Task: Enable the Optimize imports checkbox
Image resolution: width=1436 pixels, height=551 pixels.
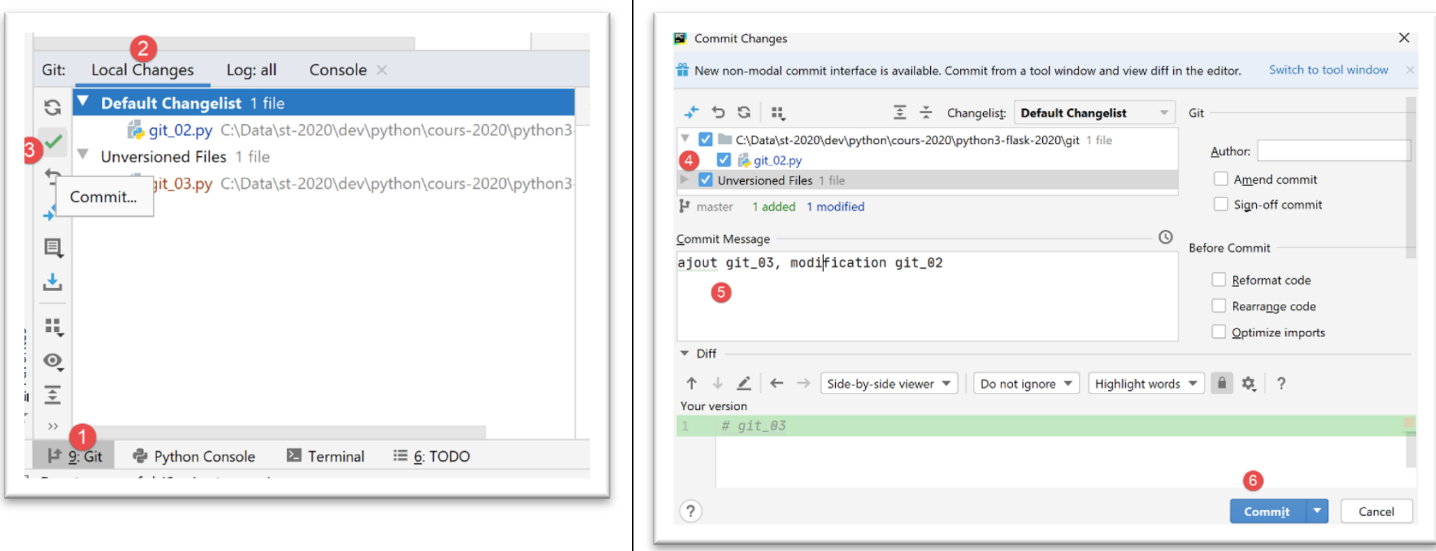Action: click(1219, 332)
